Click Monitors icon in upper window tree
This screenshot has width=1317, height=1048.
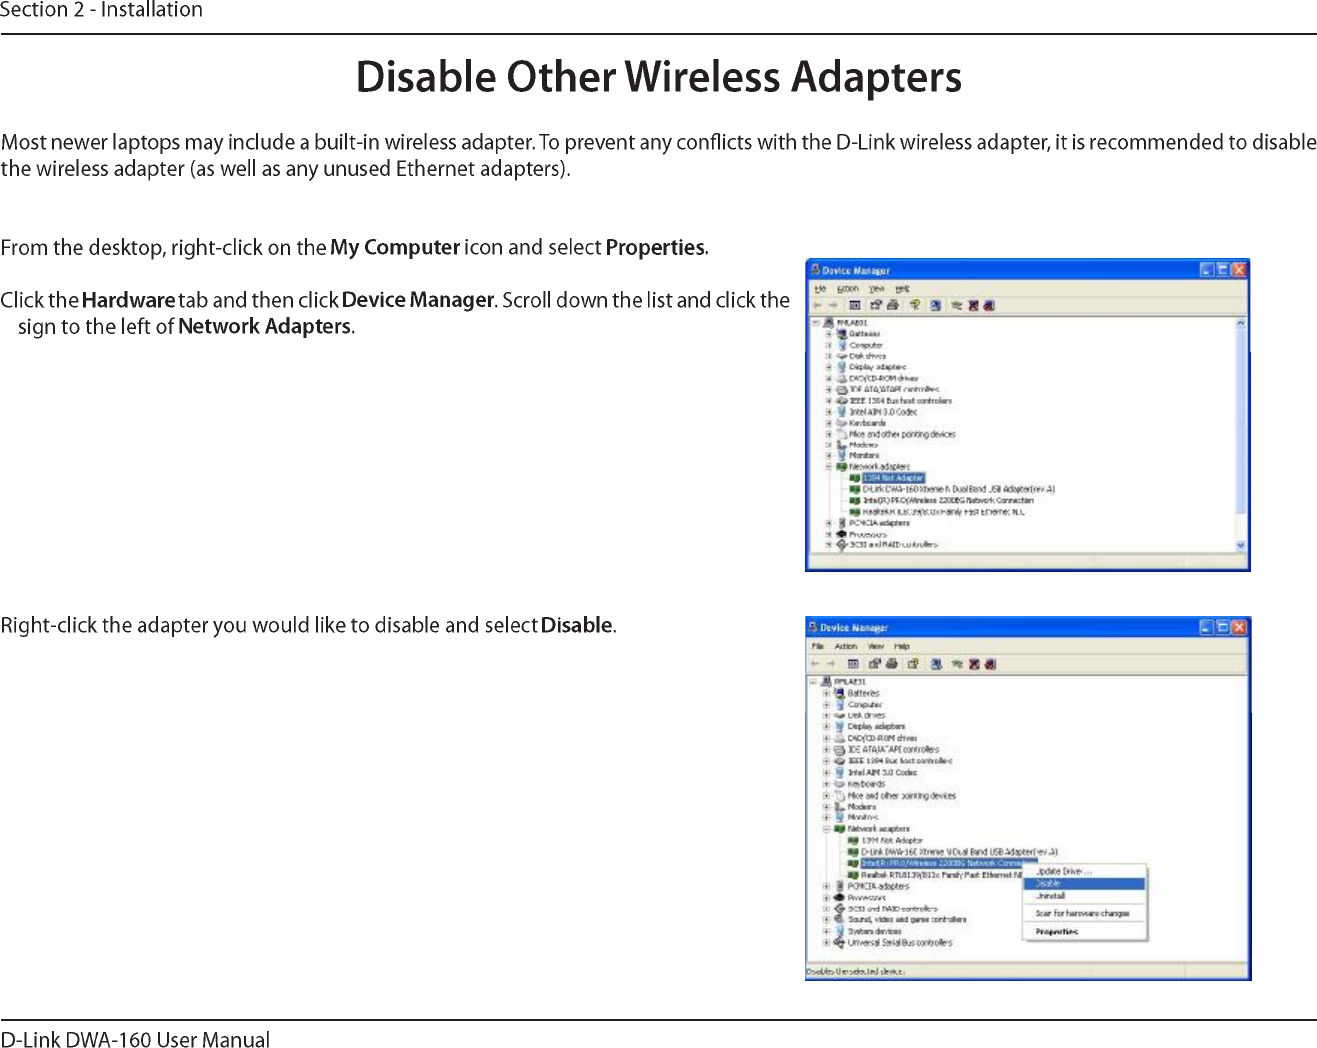pyautogui.click(x=842, y=455)
